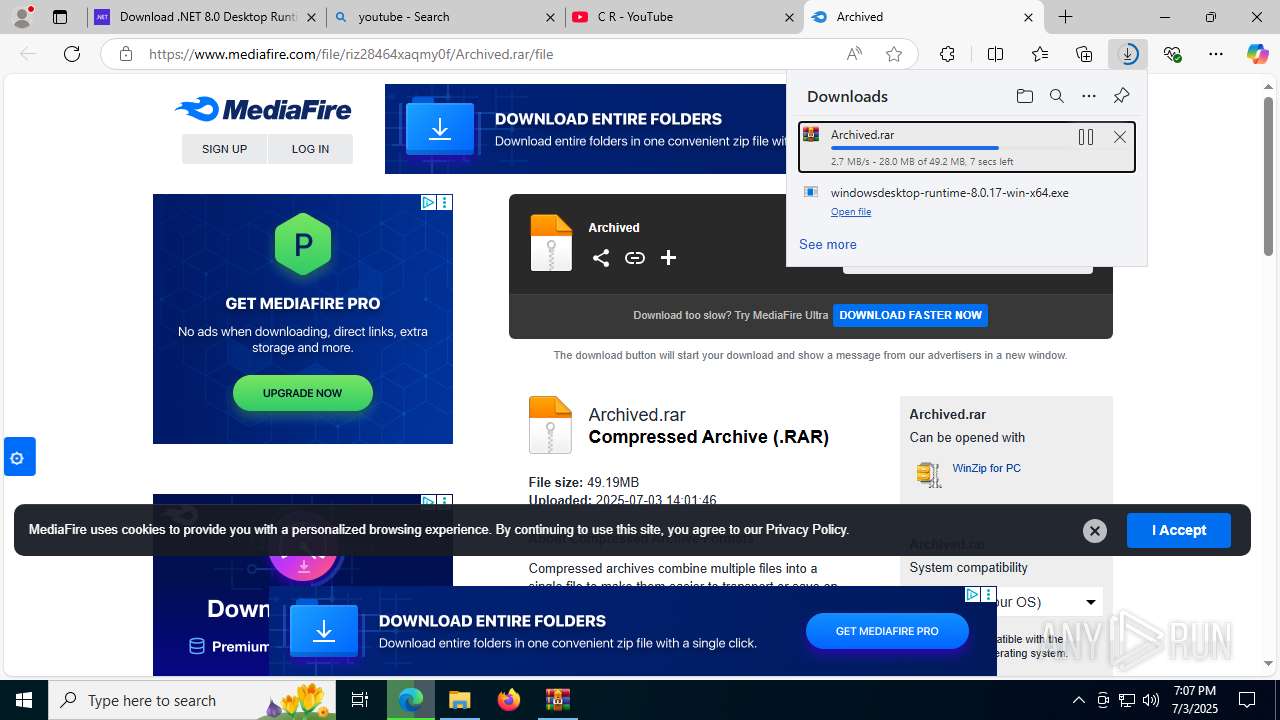The image size is (1280, 720).
Task: Open the Extensions icon
Action: [x=947, y=54]
